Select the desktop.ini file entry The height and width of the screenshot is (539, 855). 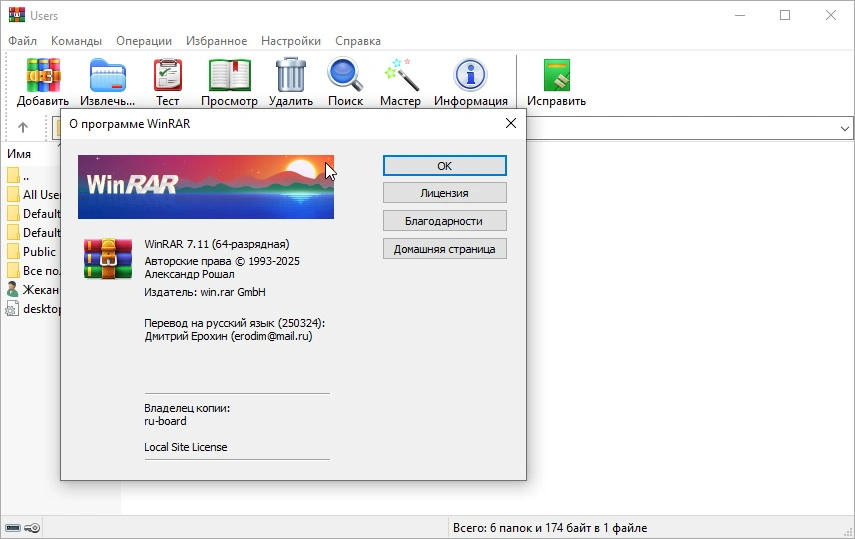pyautogui.click(x=33, y=309)
